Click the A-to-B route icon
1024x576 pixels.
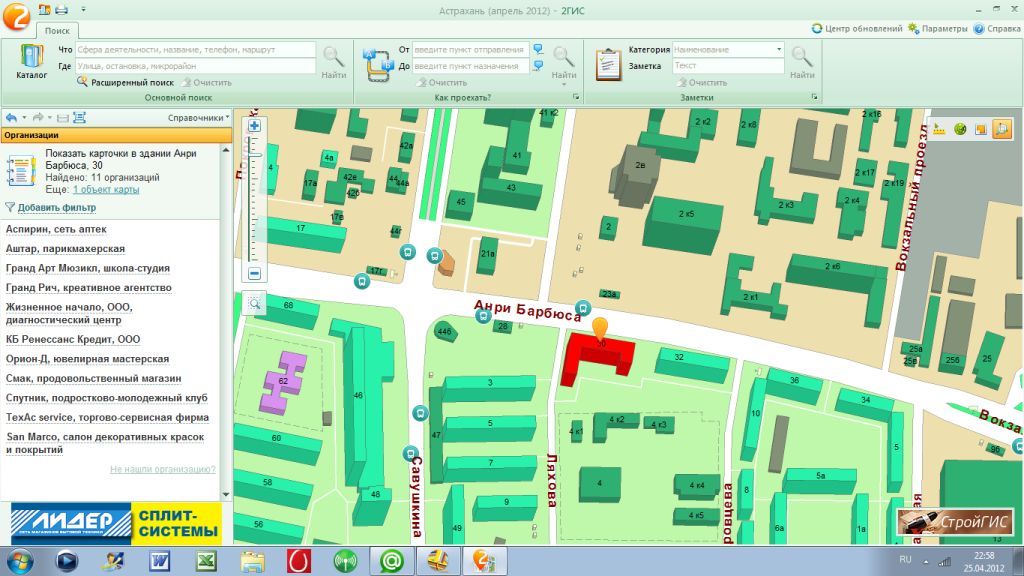378,64
